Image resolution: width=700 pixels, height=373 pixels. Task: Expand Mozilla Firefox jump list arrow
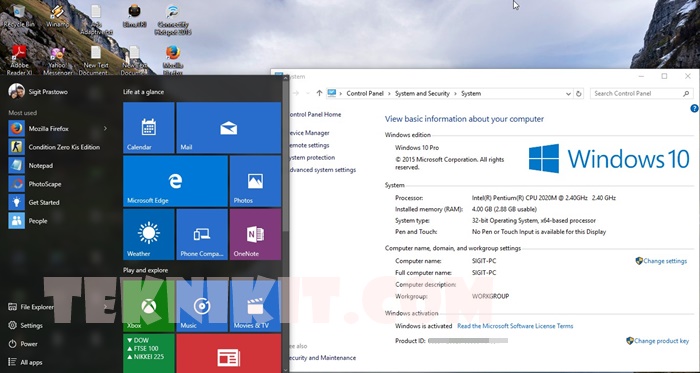pos(105,128)
